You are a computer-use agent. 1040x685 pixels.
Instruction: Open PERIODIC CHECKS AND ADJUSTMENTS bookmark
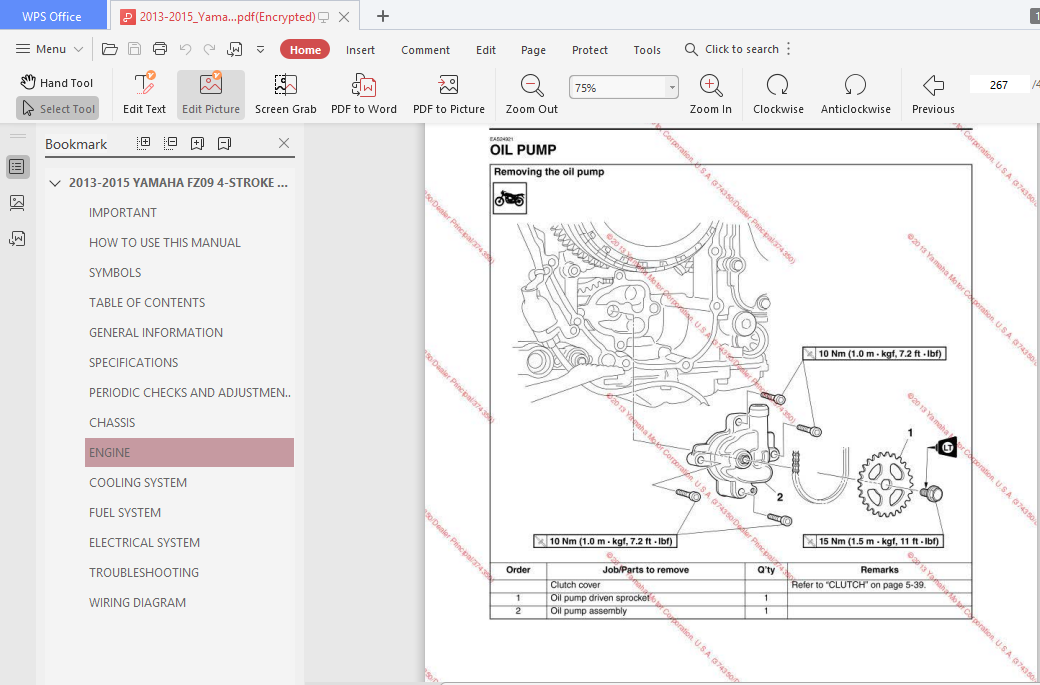[190, 393]
